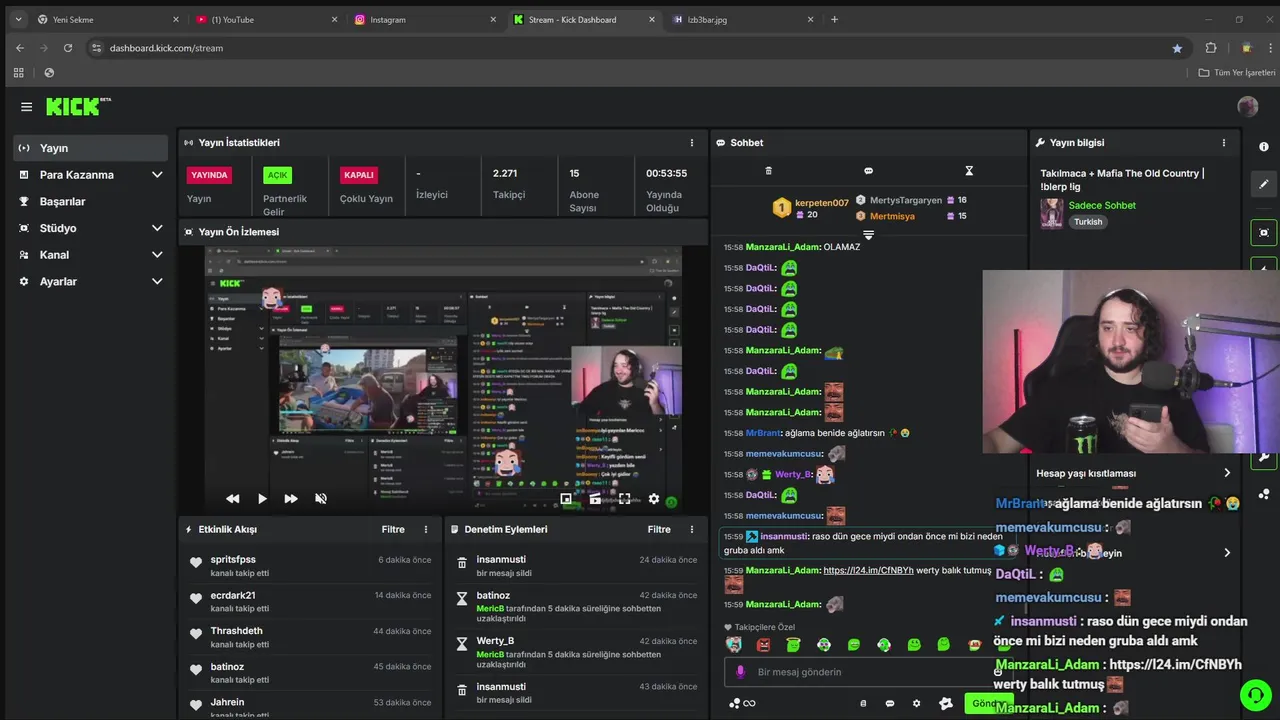Click spritsfpss in activity feed
The image size is (1280, 720).
(233, 559)
